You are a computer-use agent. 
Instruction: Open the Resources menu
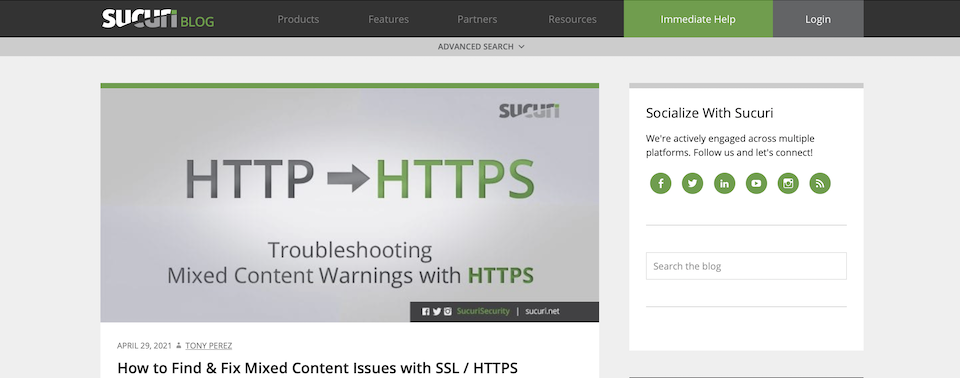tap(572, 19)
